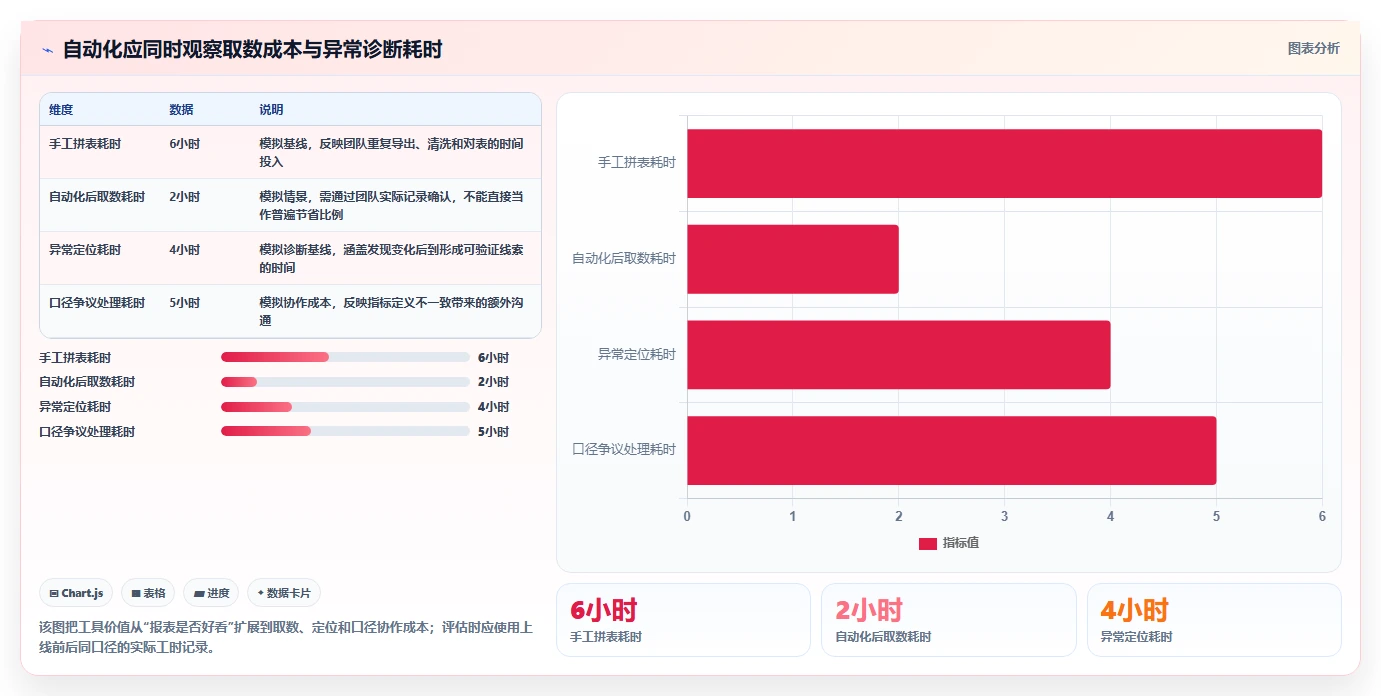The image size is (1381, 696).
Task: Click the footnote paragraph starting 该图把工具价值
Action: (x=286, y=637)
